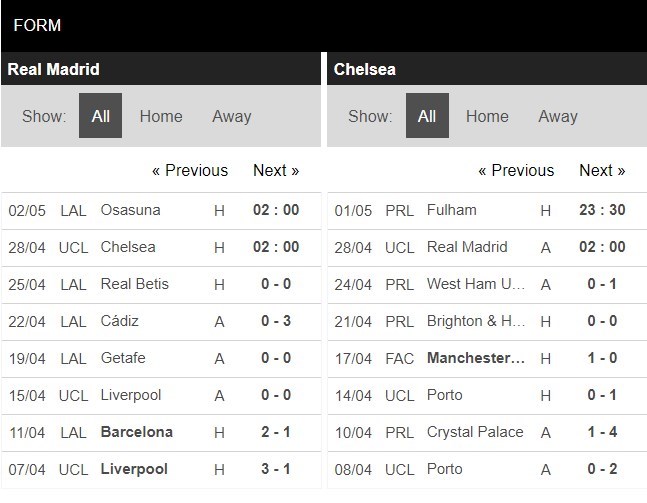Open Fulham match on 01/05

pos(452,210)
